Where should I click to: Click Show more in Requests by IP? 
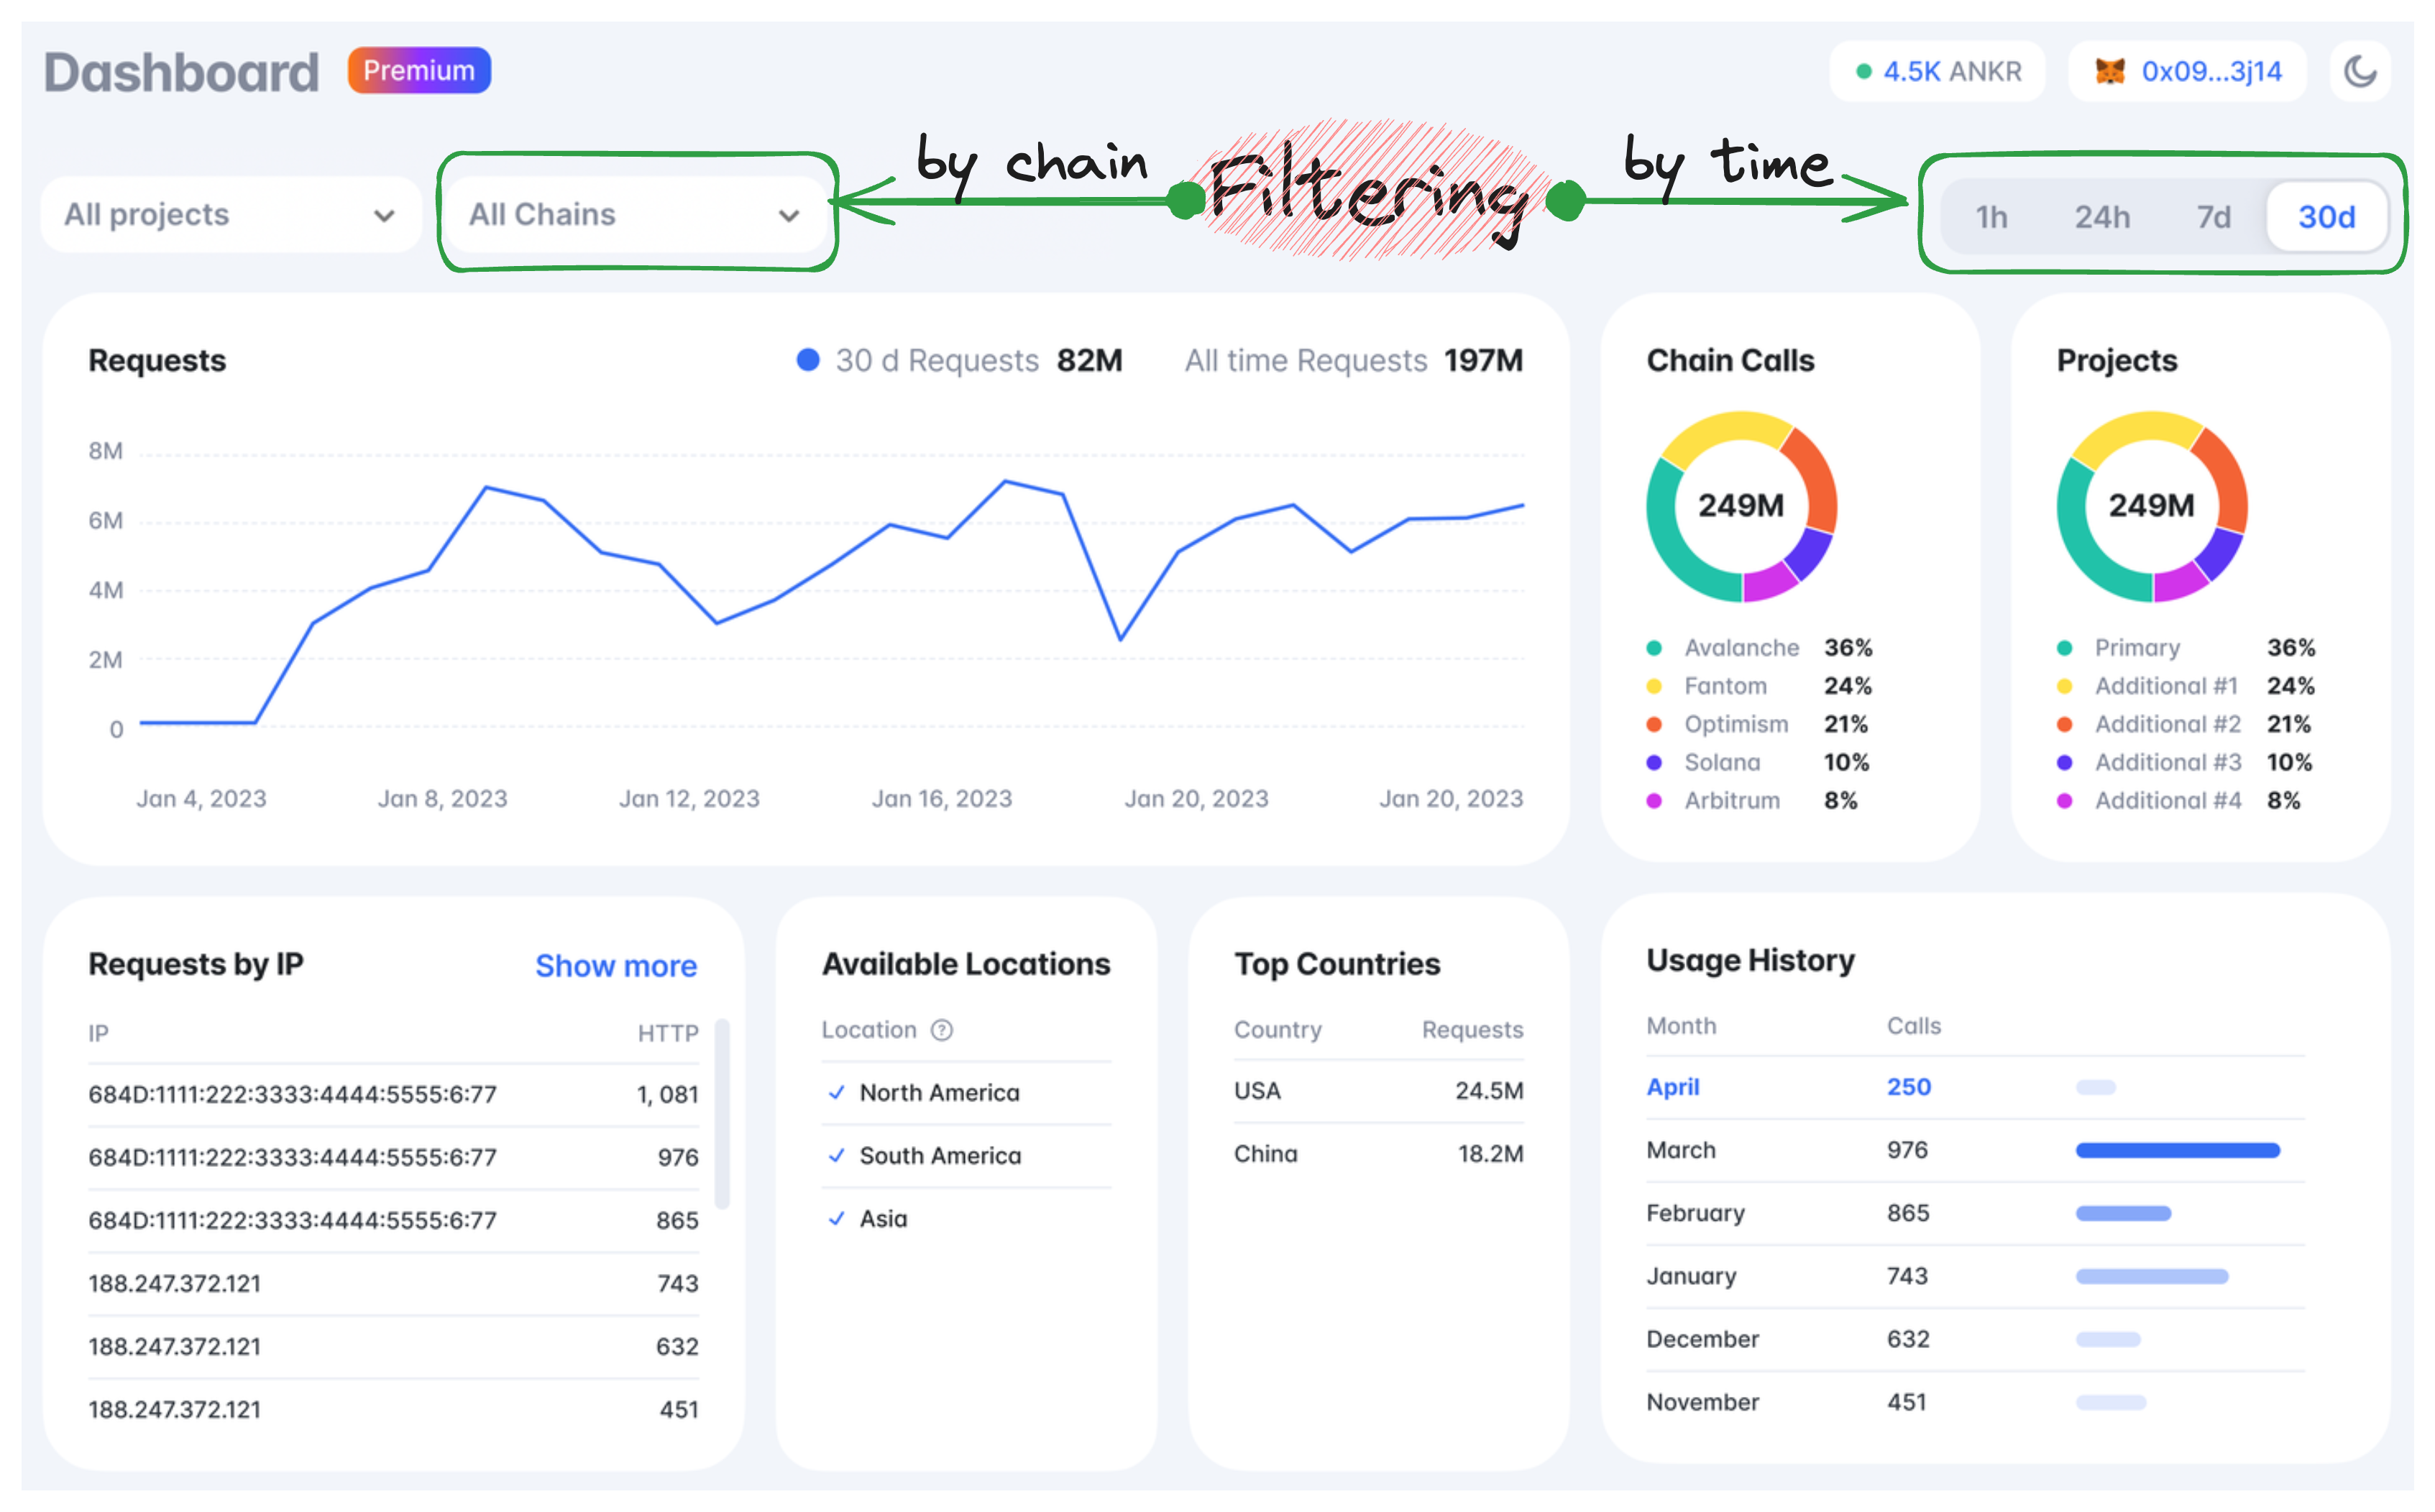point(616,966)
